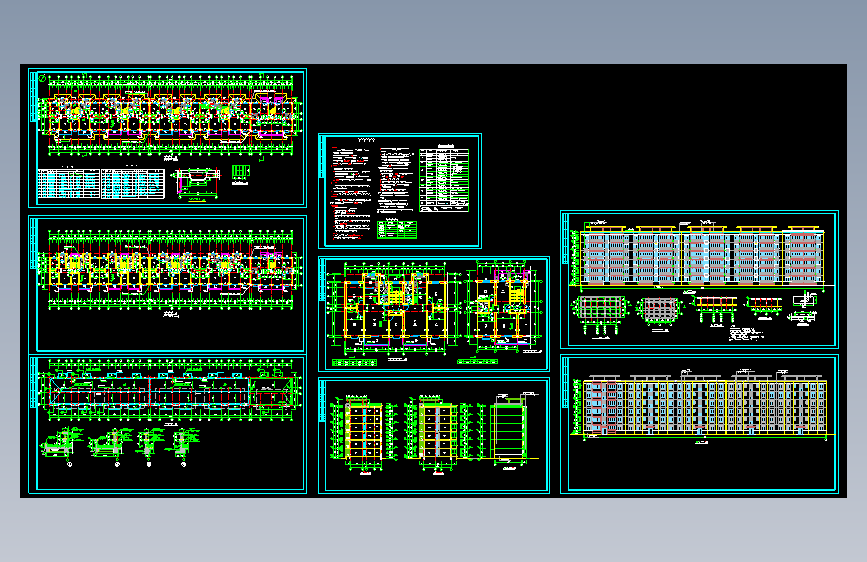Click the larger unit plan in the enlarged plans sheet
Screen dimensions: 867x562
point(394,308)
